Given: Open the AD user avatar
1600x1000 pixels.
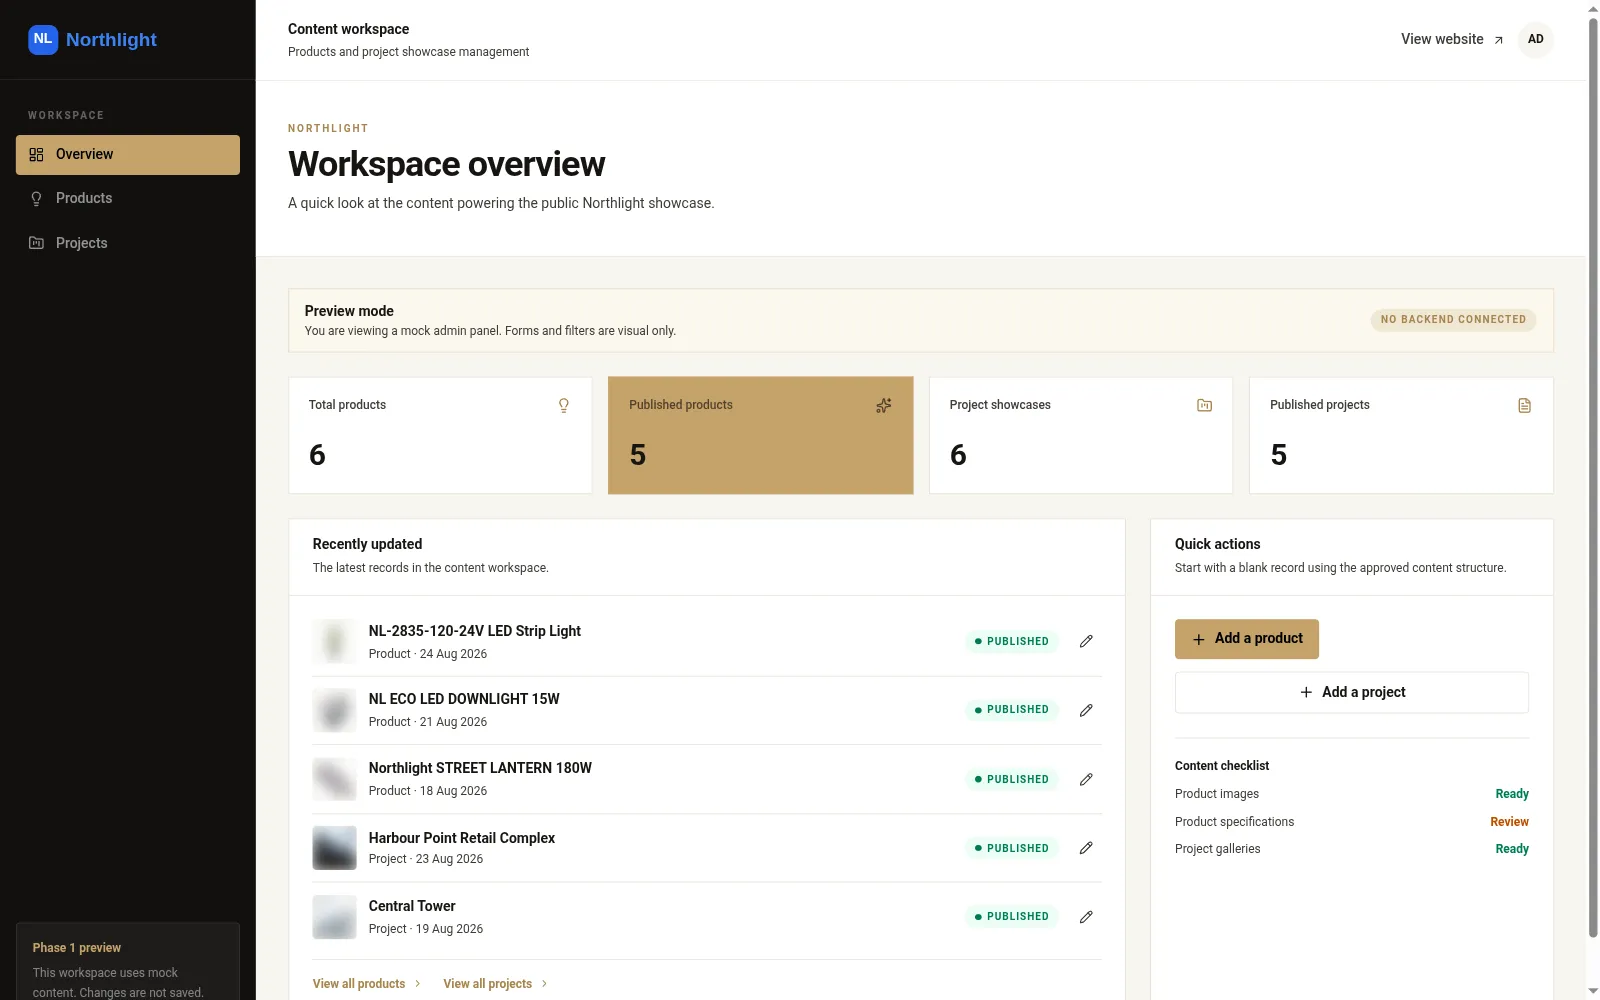Looking at the screenshot, I should coord(1535,40).
